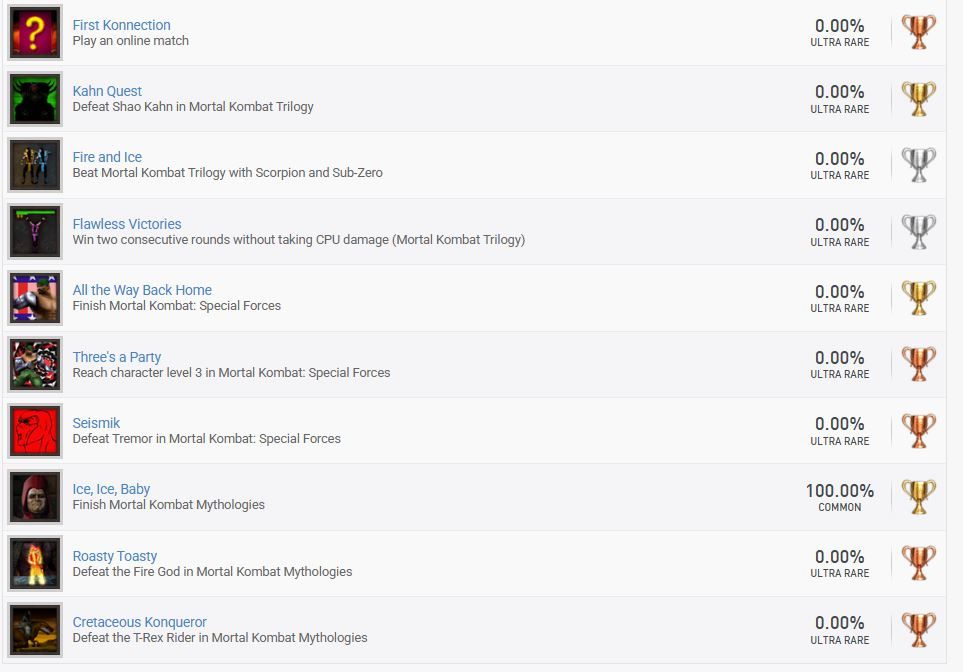
Task: Open the Three's a Party trophy link
Action: (x=116, y=357)
